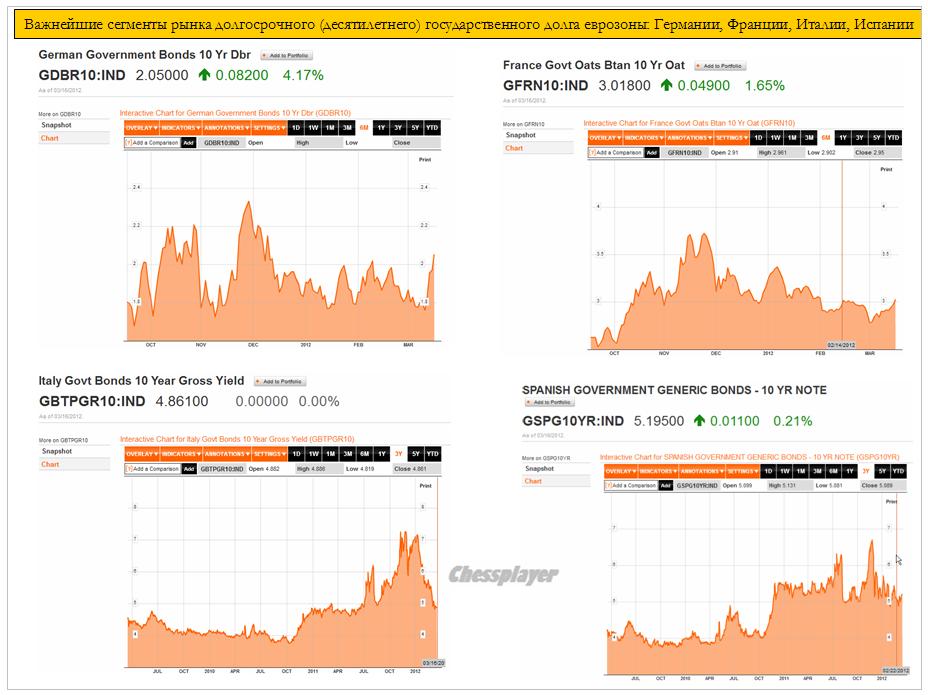
Task: Click the black Add button in German chart
Action: point(188,143)
